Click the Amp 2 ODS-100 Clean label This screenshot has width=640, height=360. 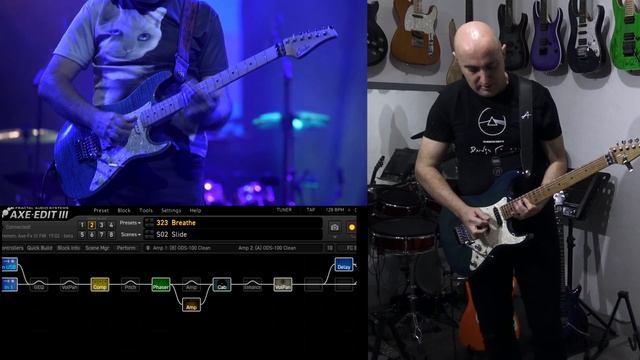pos(267,248)
